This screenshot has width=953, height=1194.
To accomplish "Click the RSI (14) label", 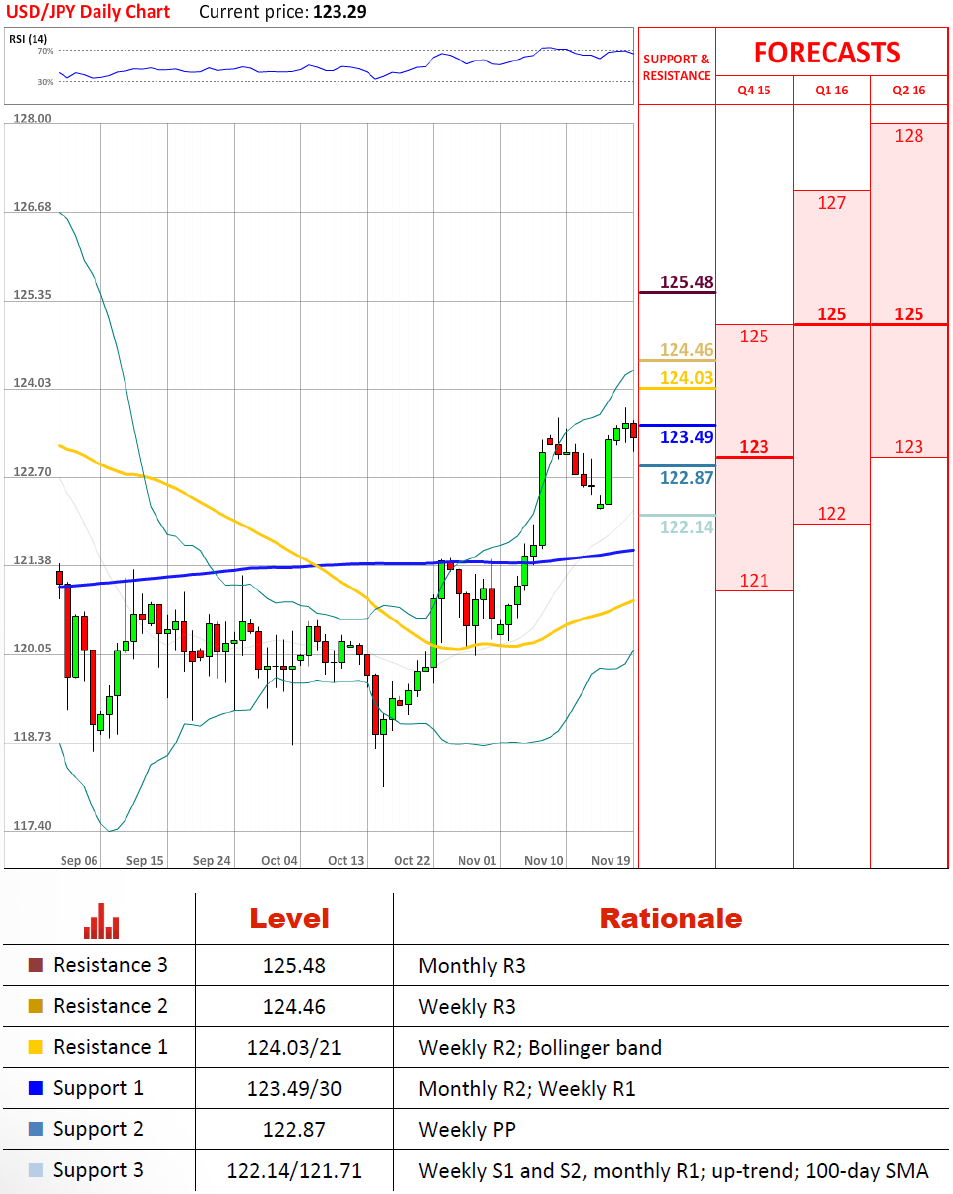I will click(28, 39).
